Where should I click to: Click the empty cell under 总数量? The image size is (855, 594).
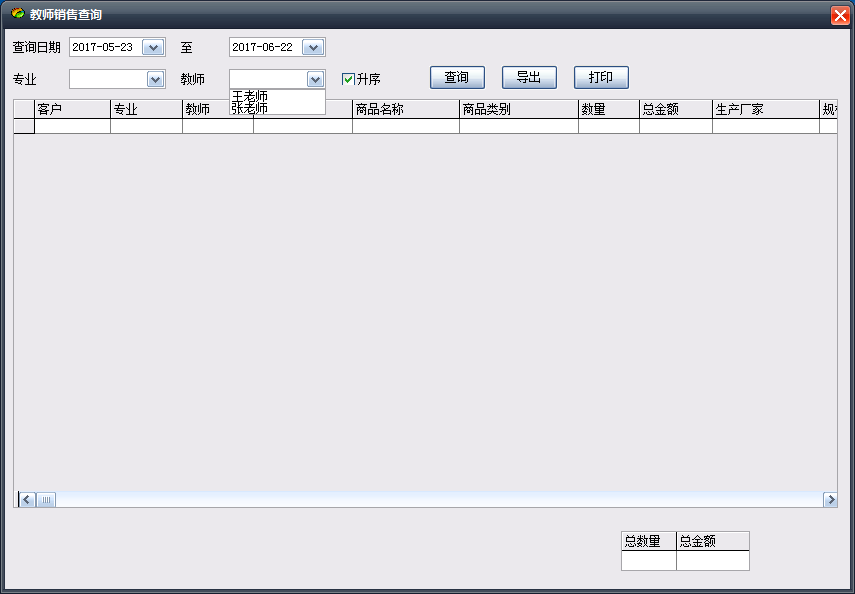[649, 561]
